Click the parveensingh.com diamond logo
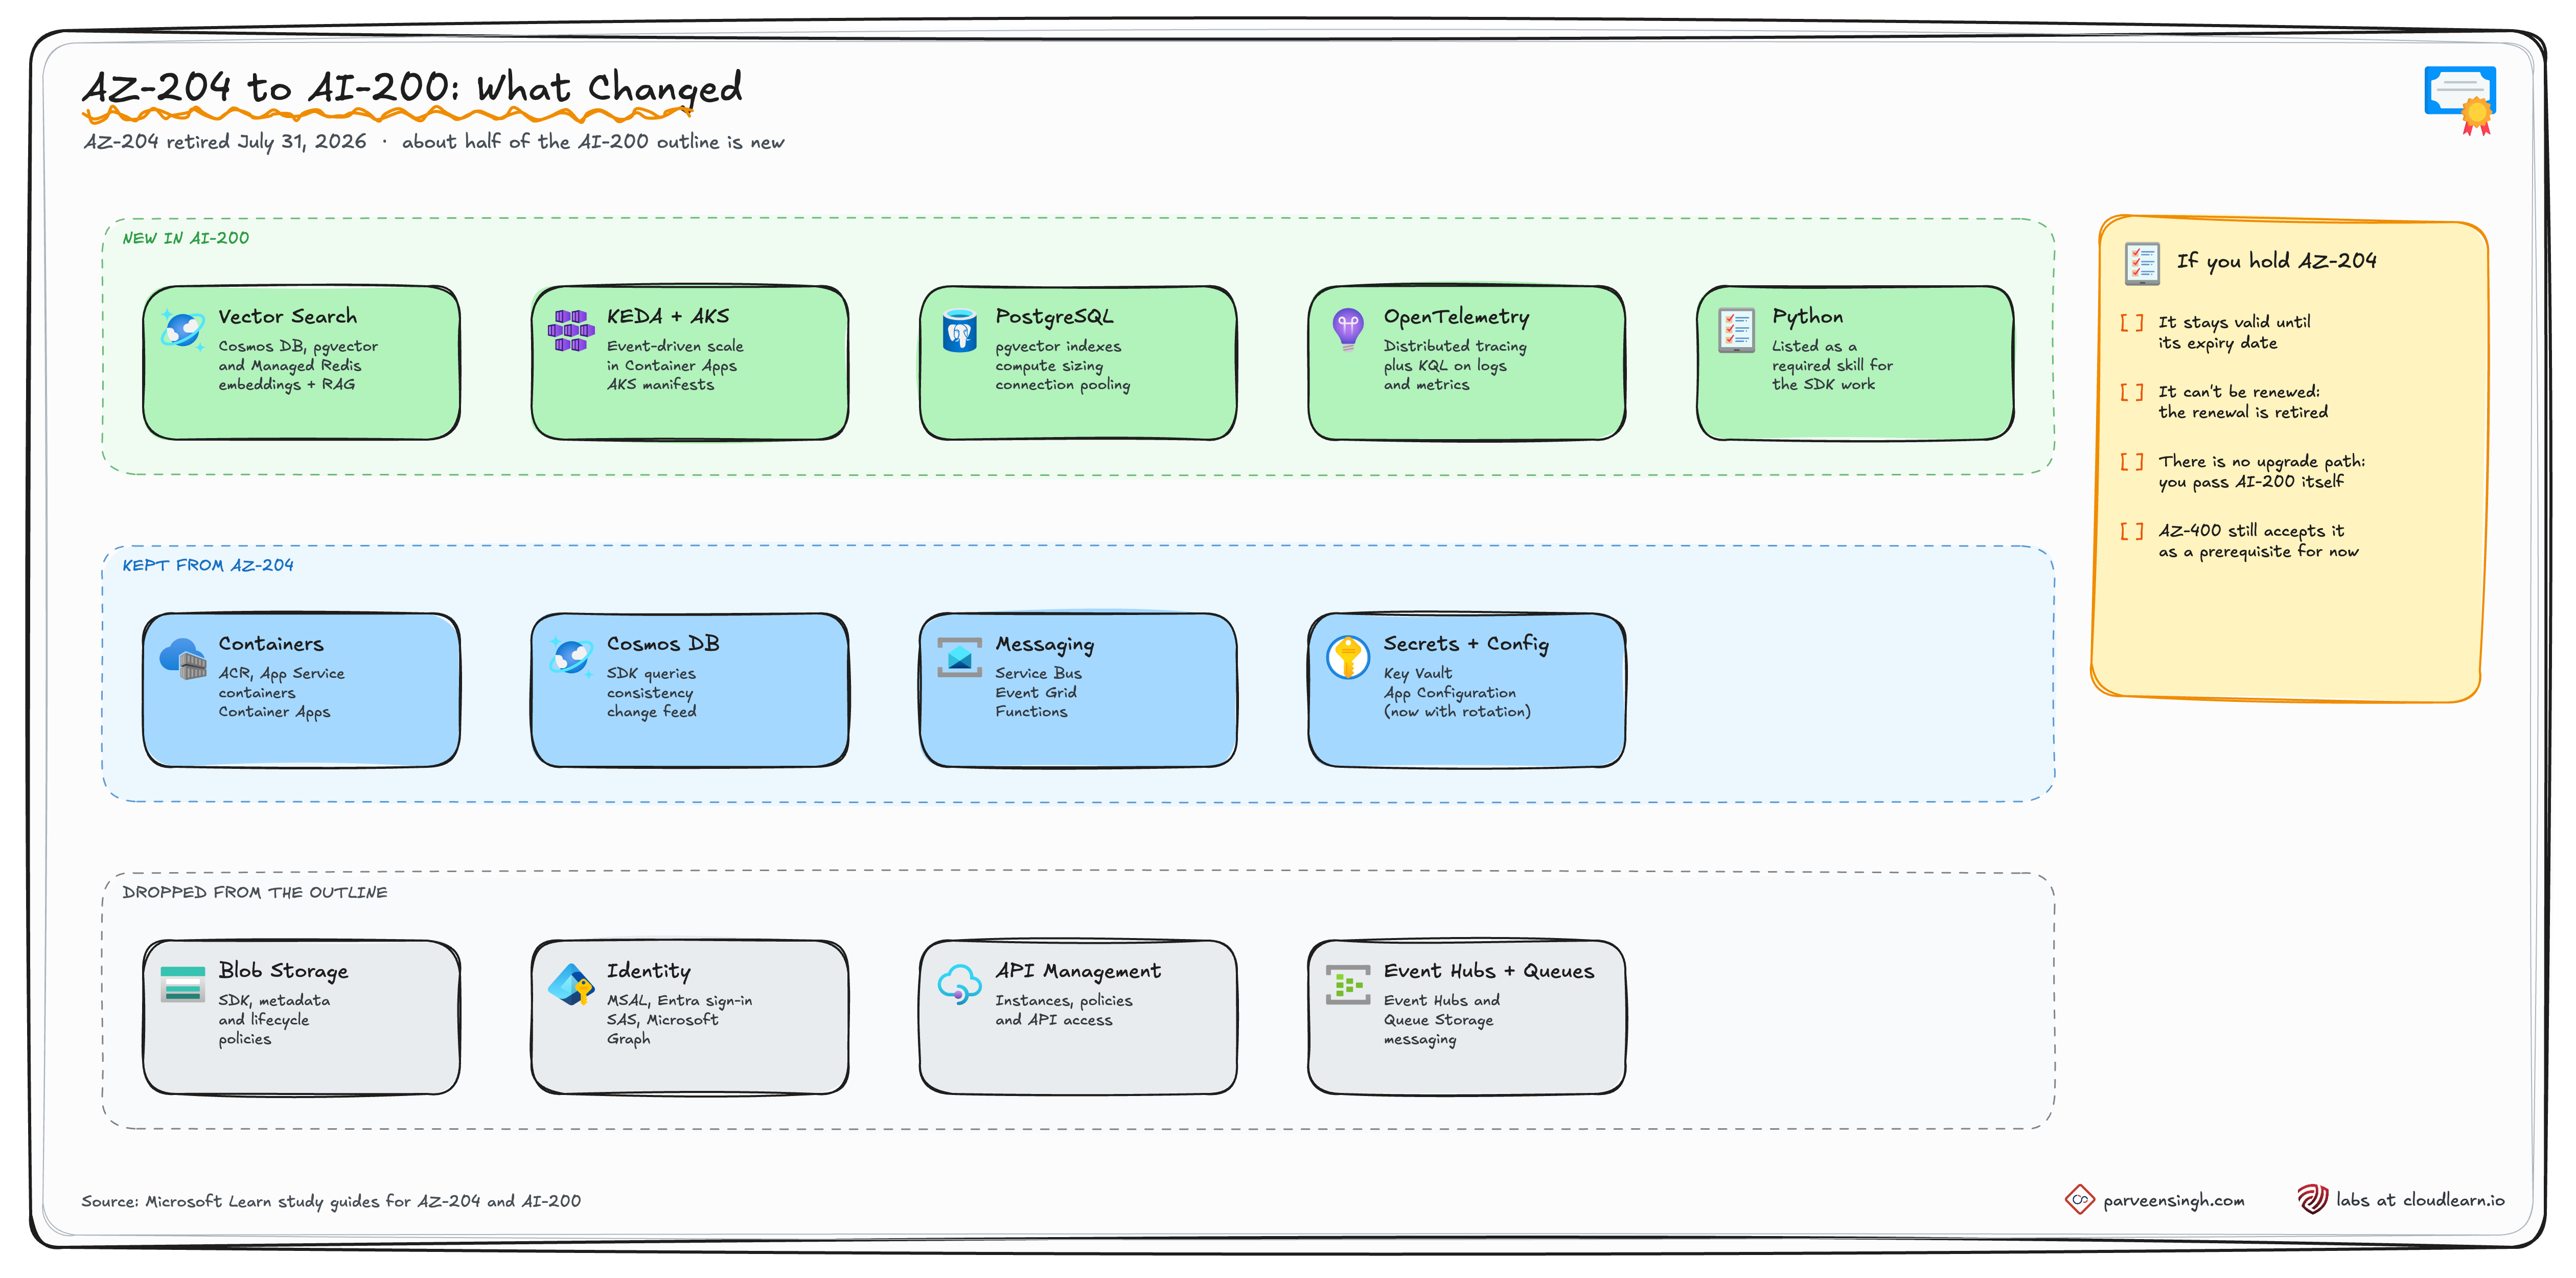Viewport: 2576px width, 1278px height. pyautogui.click(x=2080, y=1199)
